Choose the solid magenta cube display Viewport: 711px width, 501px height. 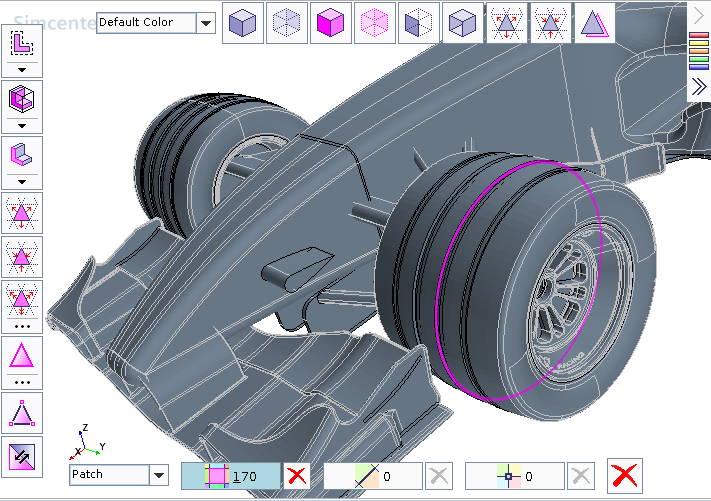[x=331, y=23]
